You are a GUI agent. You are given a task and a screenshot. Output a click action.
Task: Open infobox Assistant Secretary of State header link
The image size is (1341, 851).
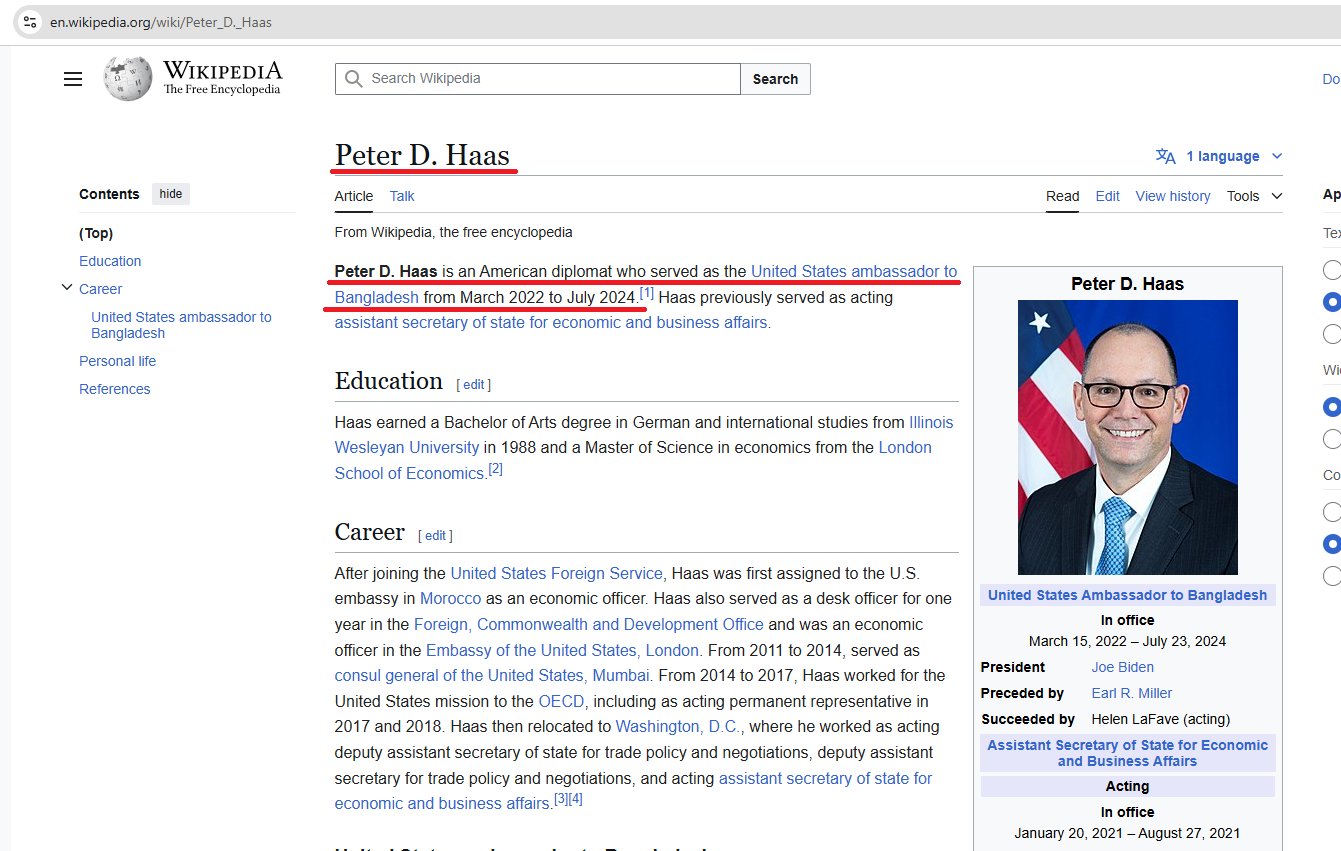(x=1127, y=753)
